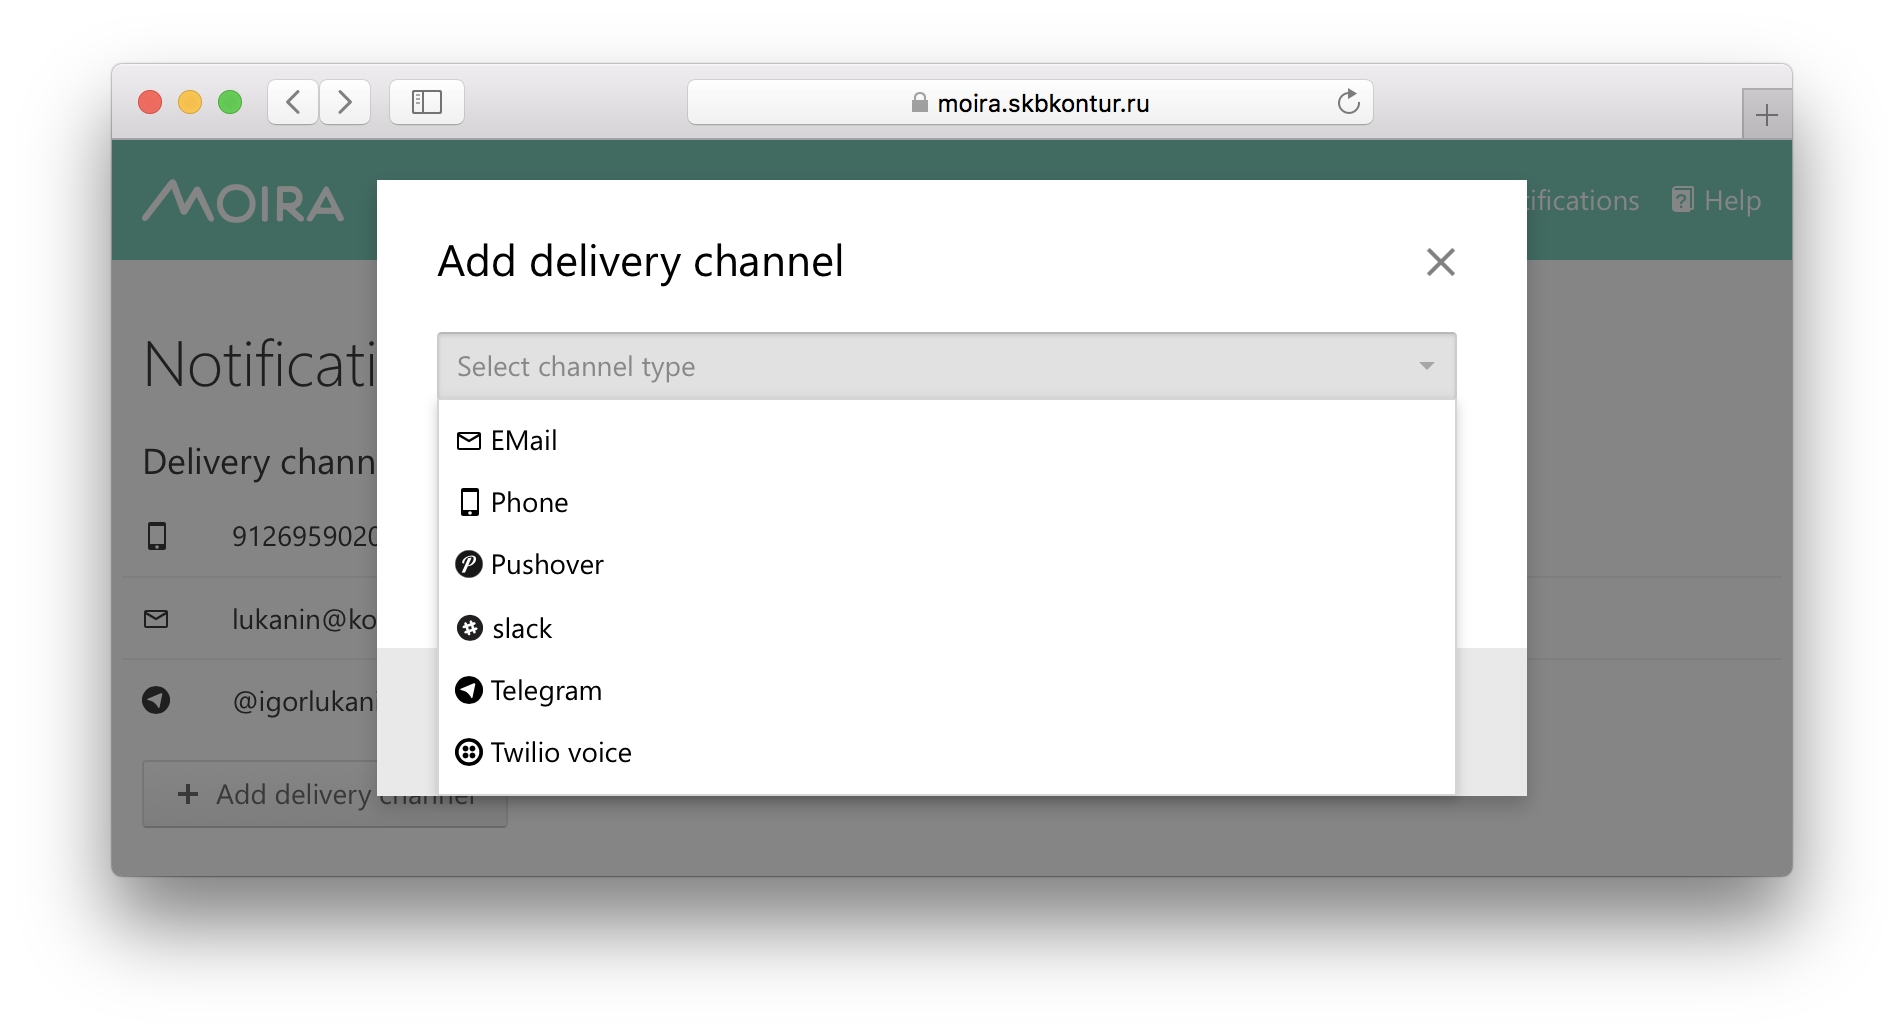Choose Telegram from the channel list
Screen dimensions: 1904x1036
coord(546,691)
